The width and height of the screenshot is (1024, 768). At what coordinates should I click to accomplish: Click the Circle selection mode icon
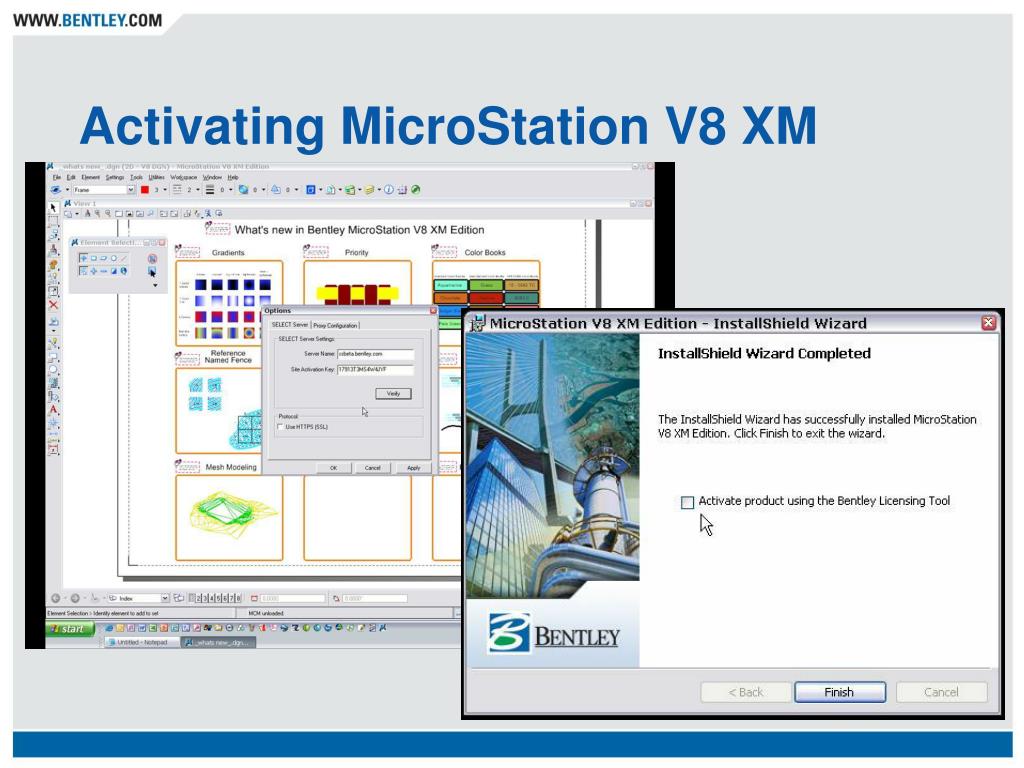click(x=114, y=258)
